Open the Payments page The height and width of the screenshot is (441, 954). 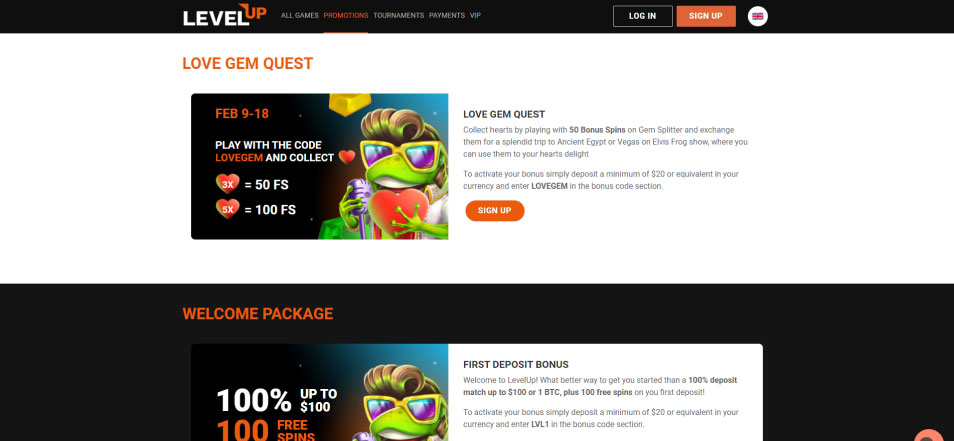[447, 16]
